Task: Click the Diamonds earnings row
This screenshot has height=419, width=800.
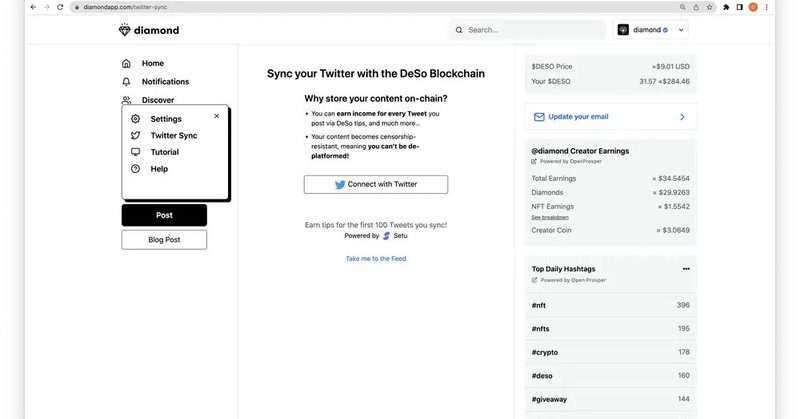Action: [x=611, y=193]
